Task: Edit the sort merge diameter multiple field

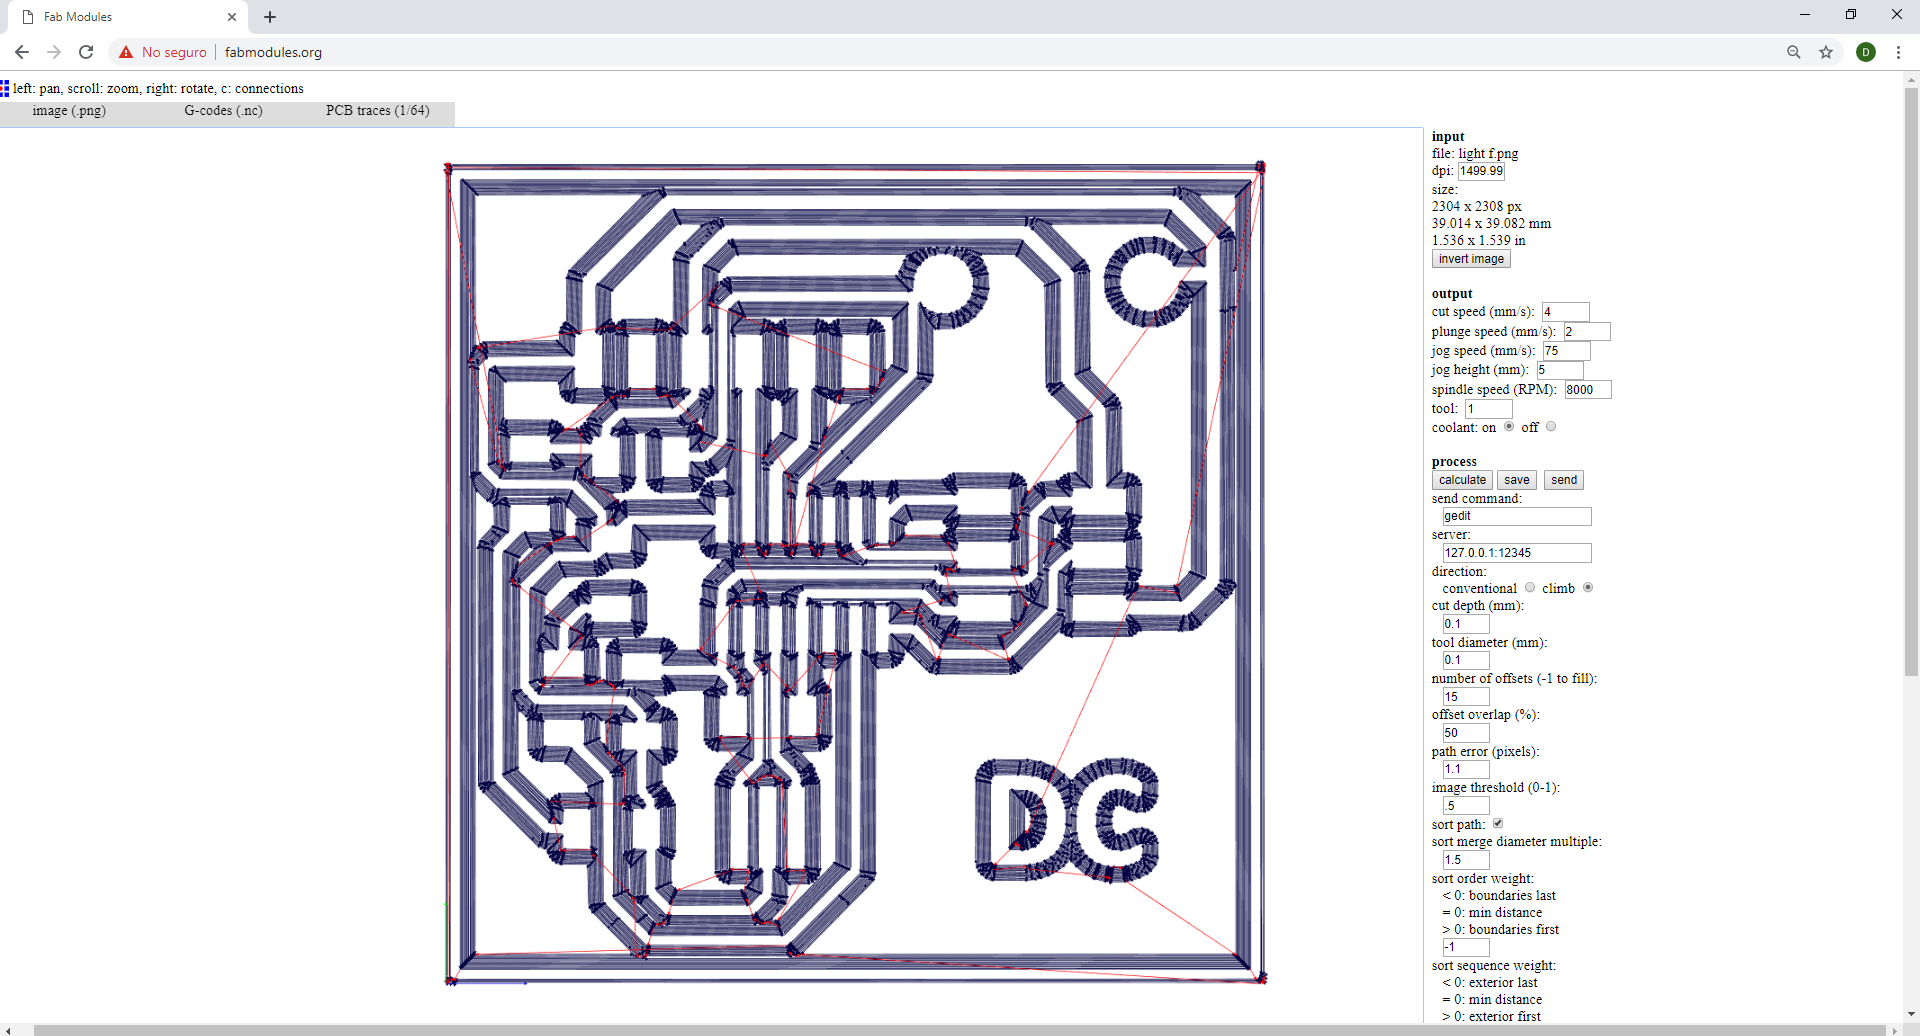Action: tap(1466, 860)
